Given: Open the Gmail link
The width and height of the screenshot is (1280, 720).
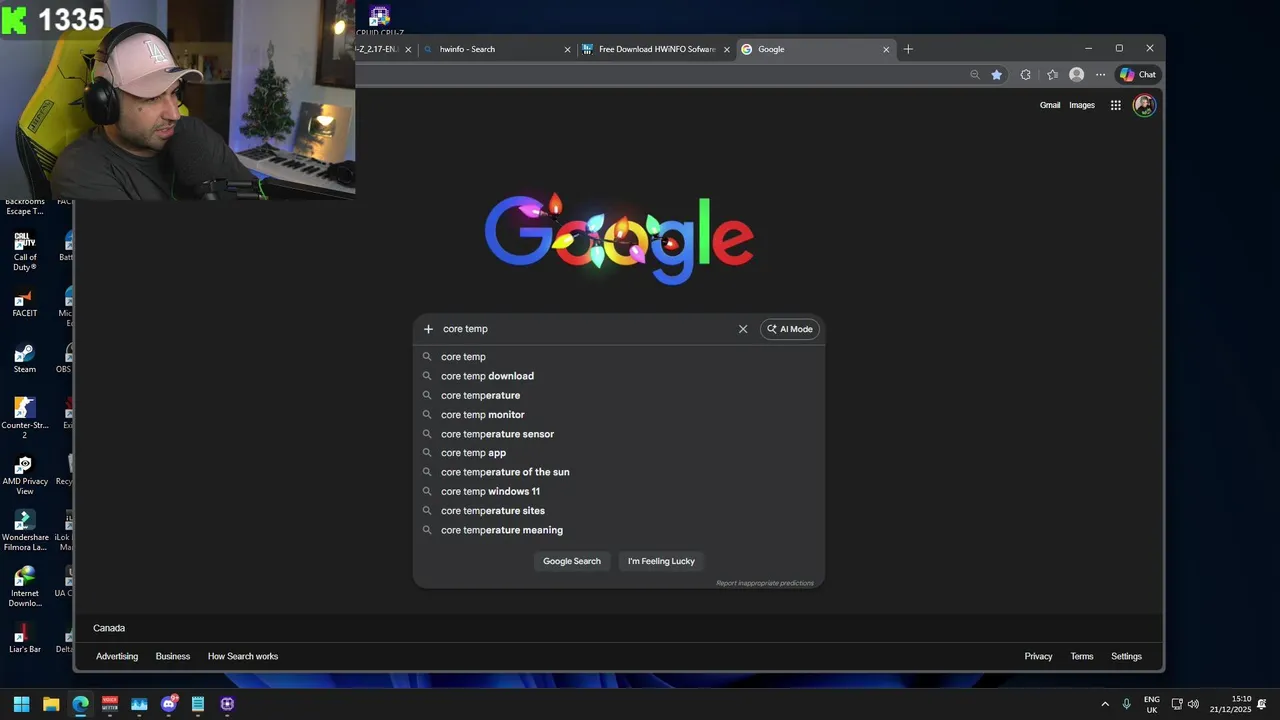Looking at the screenshot, I should pos(1050,105).
